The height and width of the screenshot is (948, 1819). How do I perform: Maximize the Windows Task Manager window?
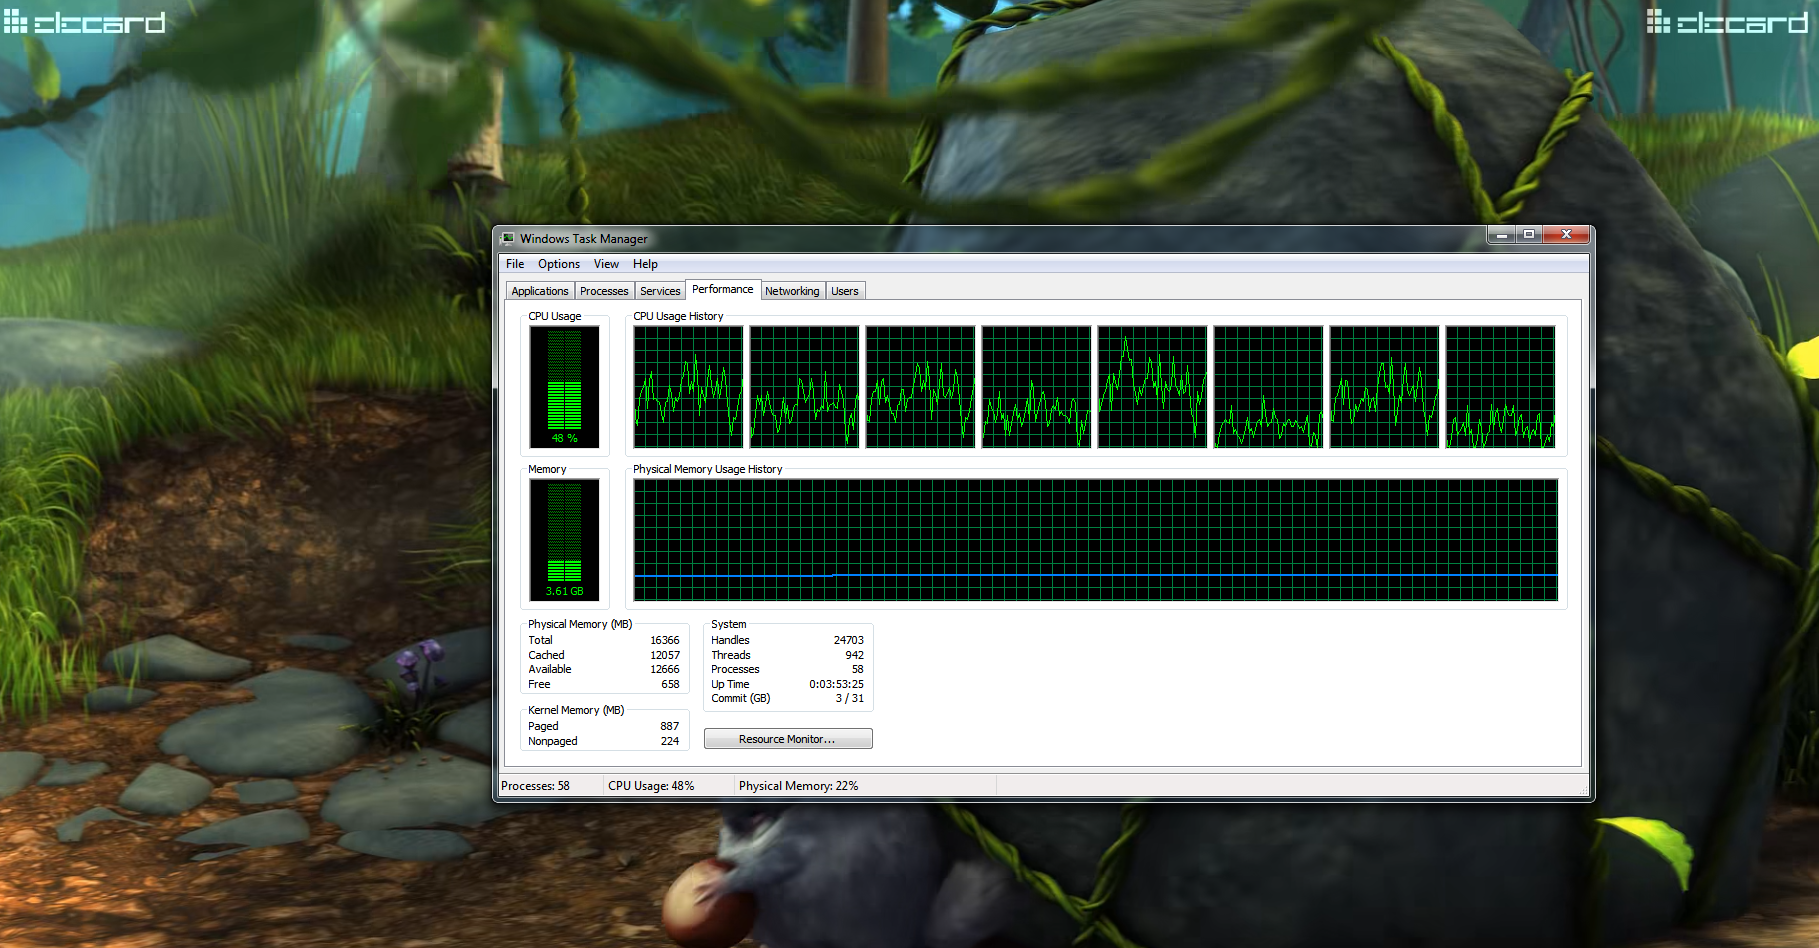pyautogui.click(x=1529, y=235)
